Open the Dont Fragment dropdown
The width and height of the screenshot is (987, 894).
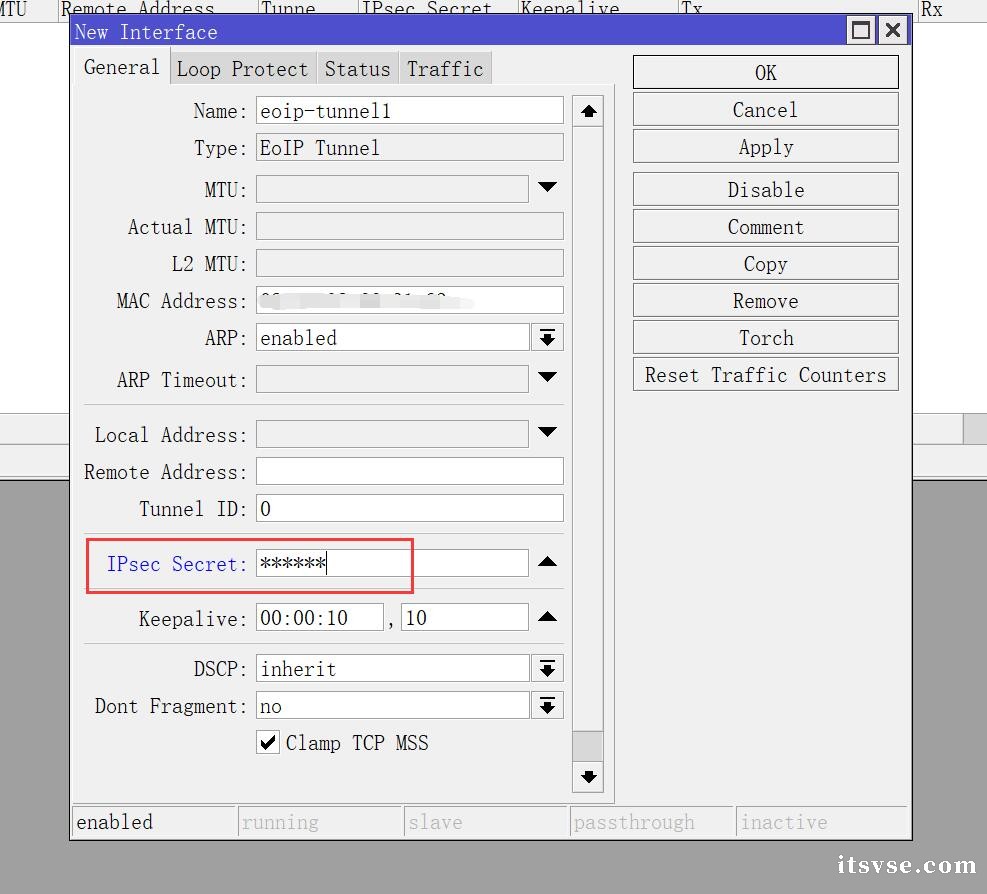click(x=547, y=706)
